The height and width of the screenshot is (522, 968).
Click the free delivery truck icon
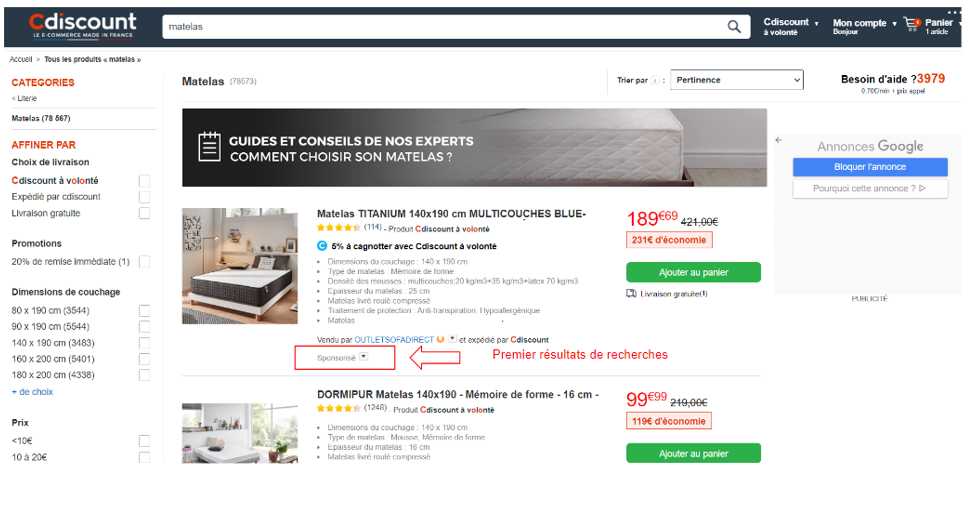tap(631, 294)
